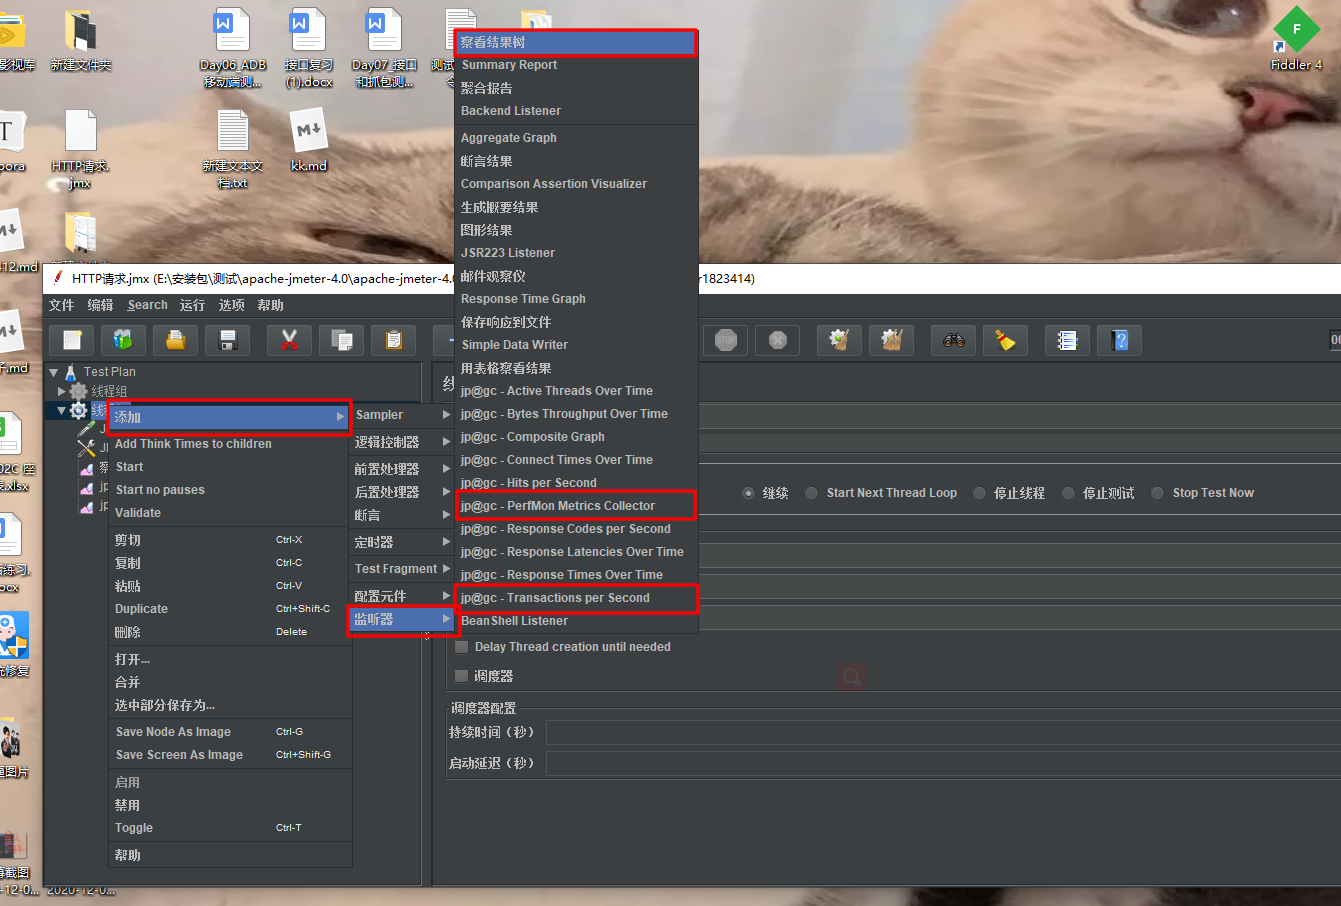Collapse the Test Plan tree node
1341x906 pixels.
coord(53,372)
